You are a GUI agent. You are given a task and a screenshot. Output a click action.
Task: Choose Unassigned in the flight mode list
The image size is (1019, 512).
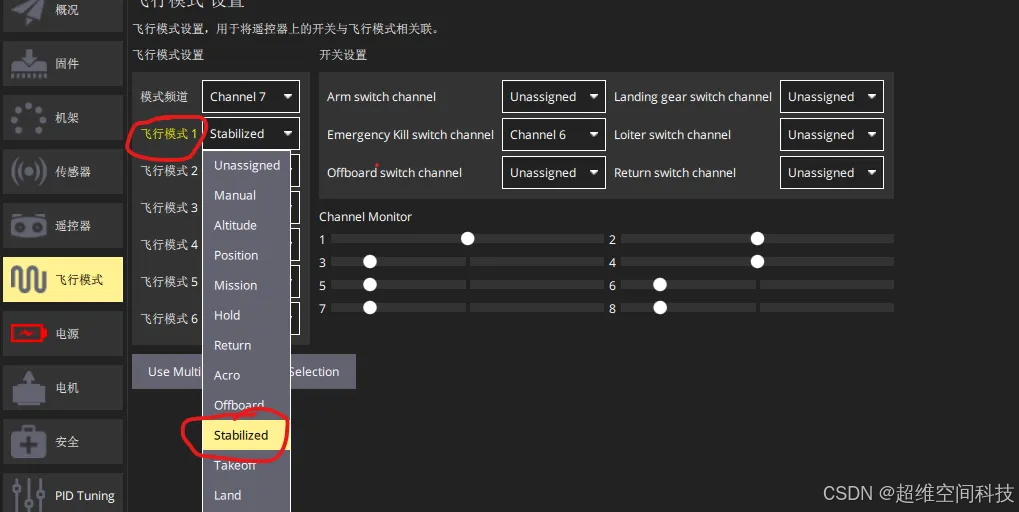(246, 165)
